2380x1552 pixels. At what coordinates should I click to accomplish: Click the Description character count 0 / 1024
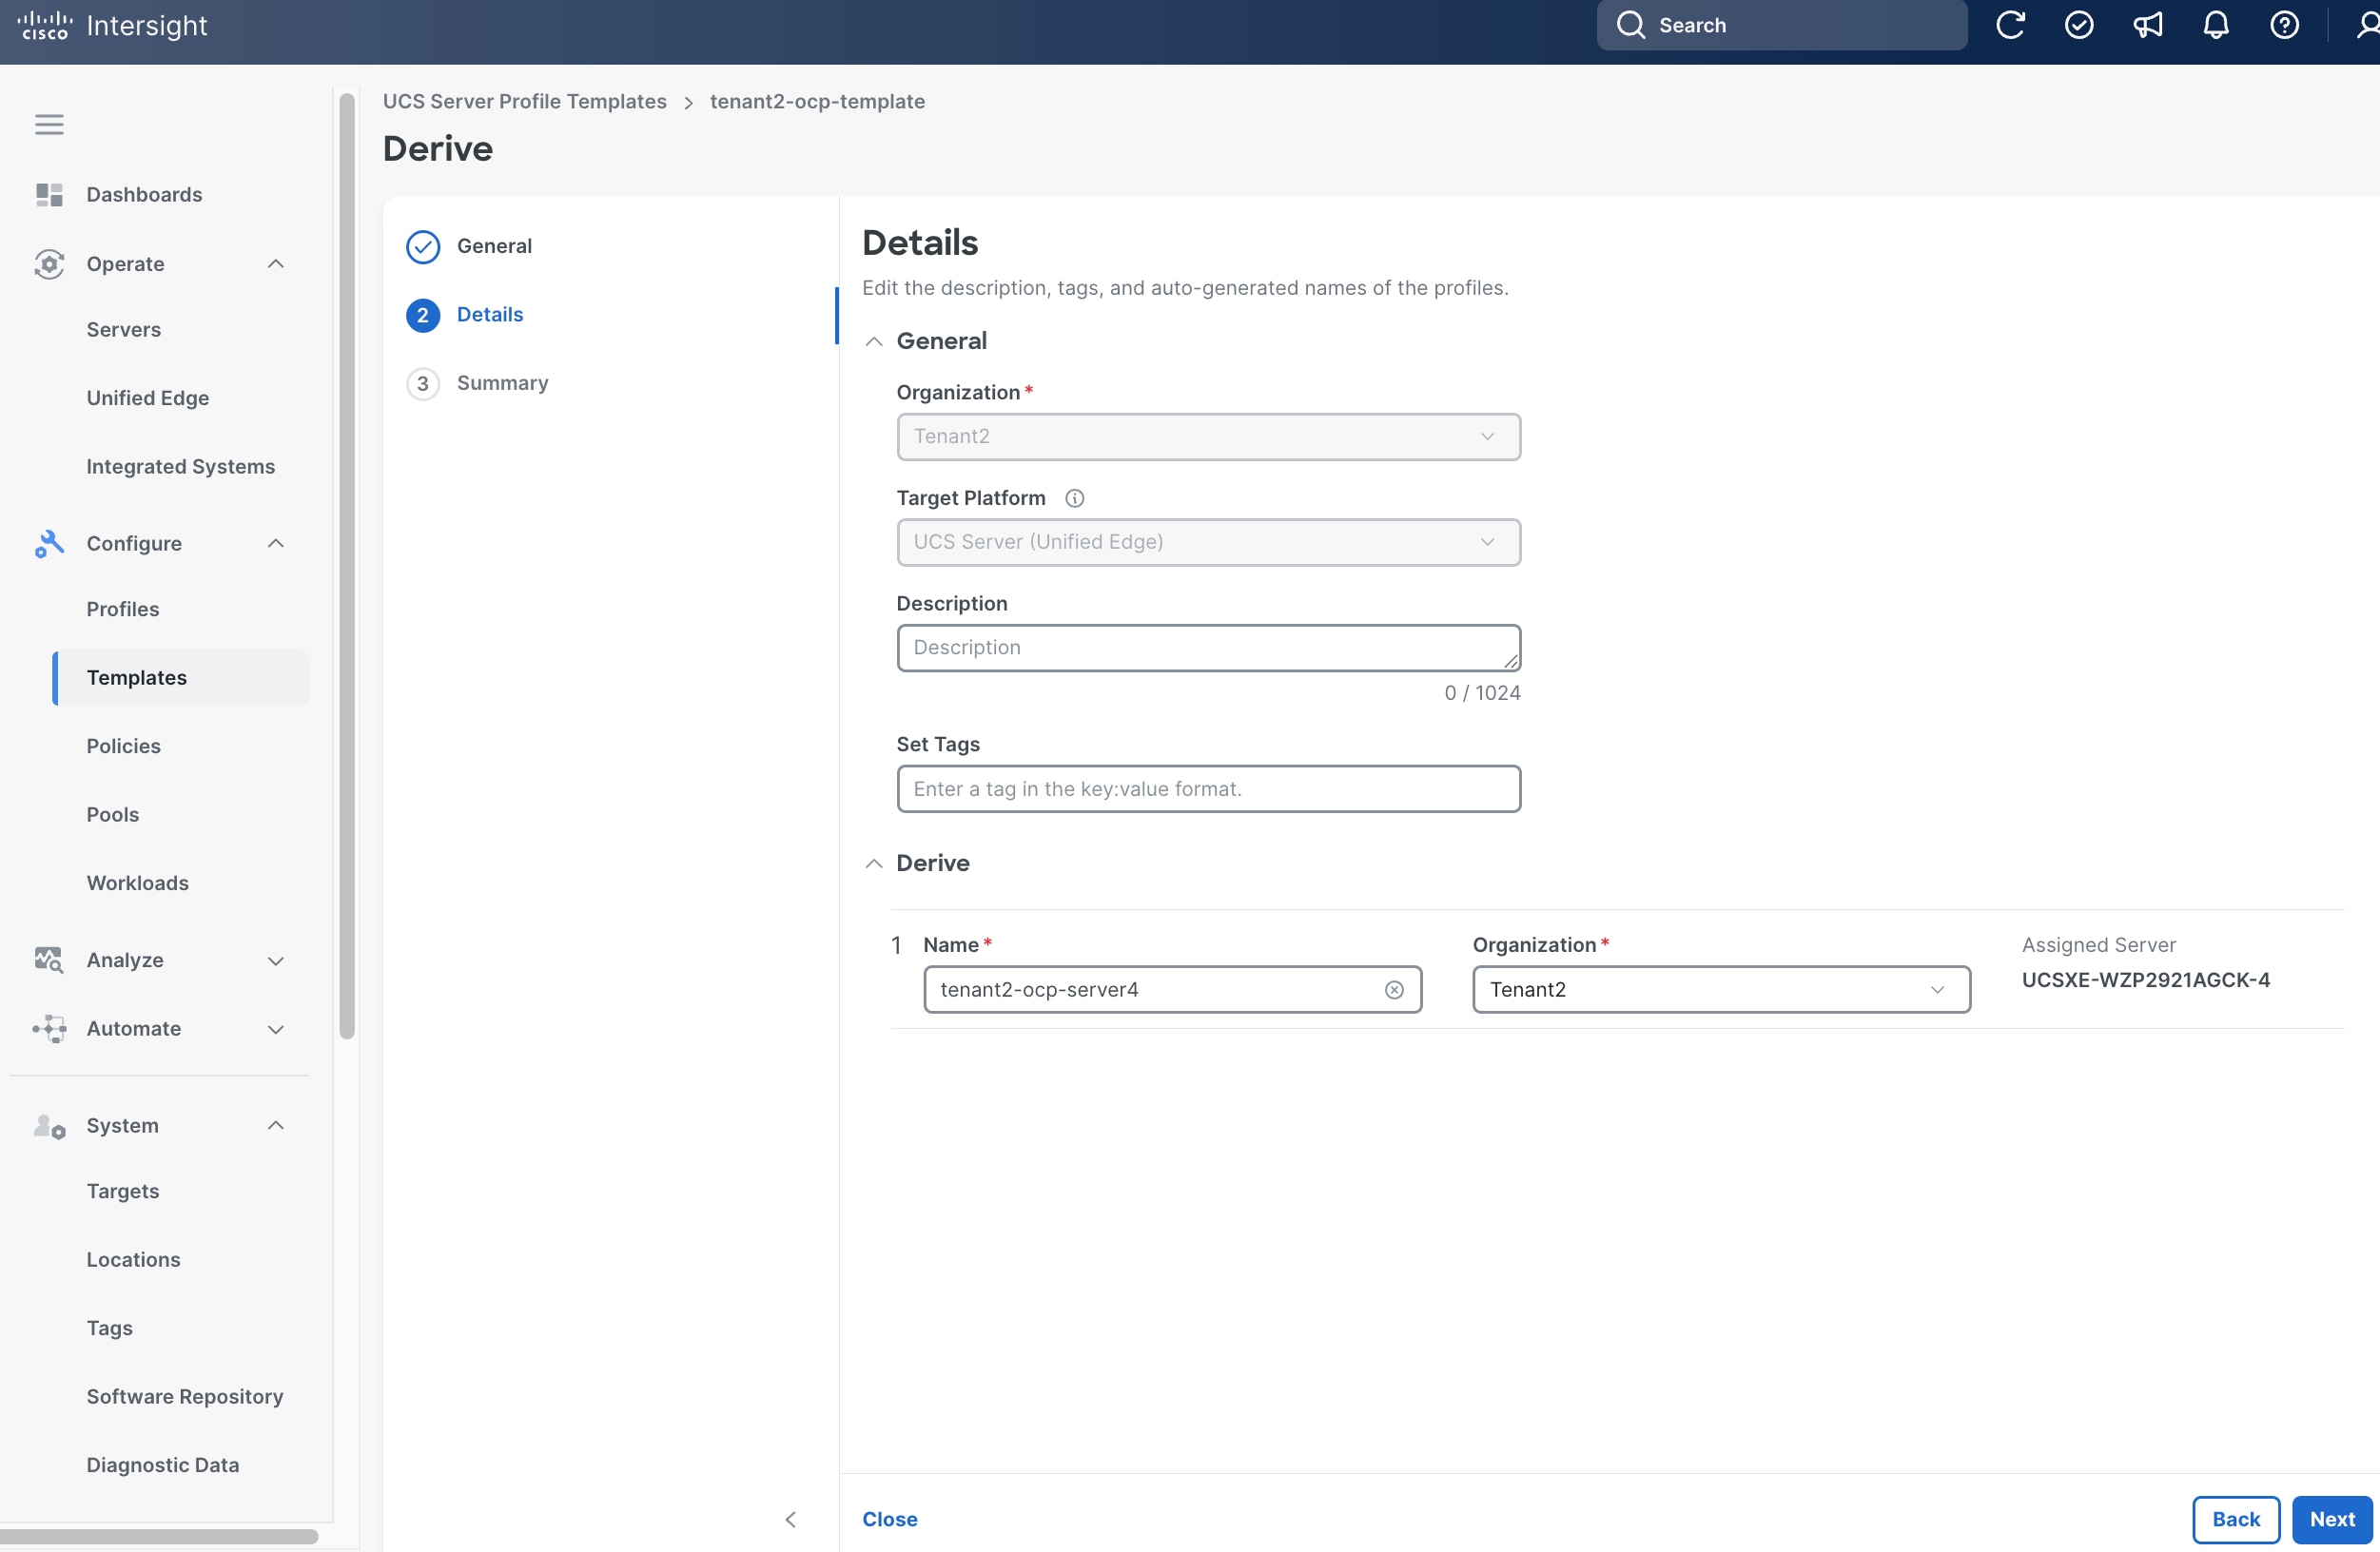pos(1482,693)
